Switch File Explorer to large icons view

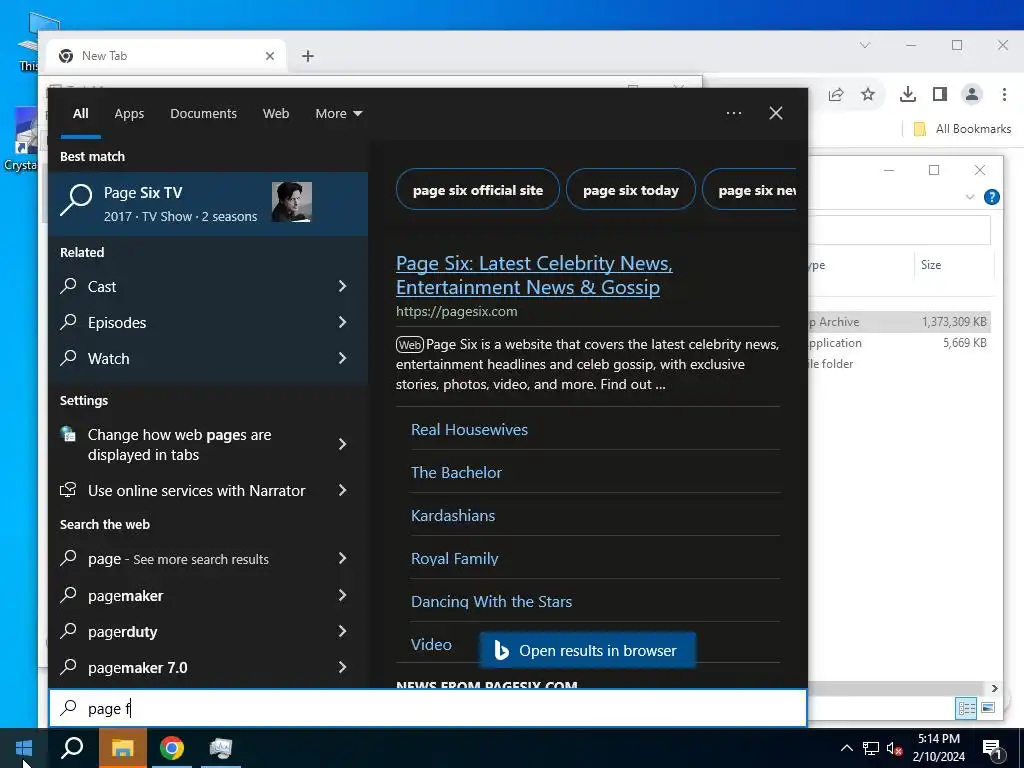click(987, 708)
